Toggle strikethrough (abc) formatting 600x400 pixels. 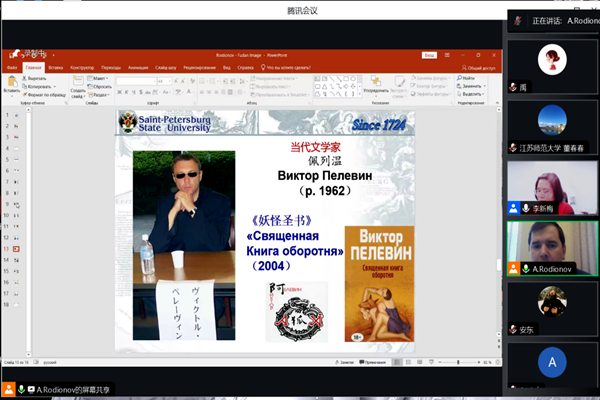[x=148, y=92]
